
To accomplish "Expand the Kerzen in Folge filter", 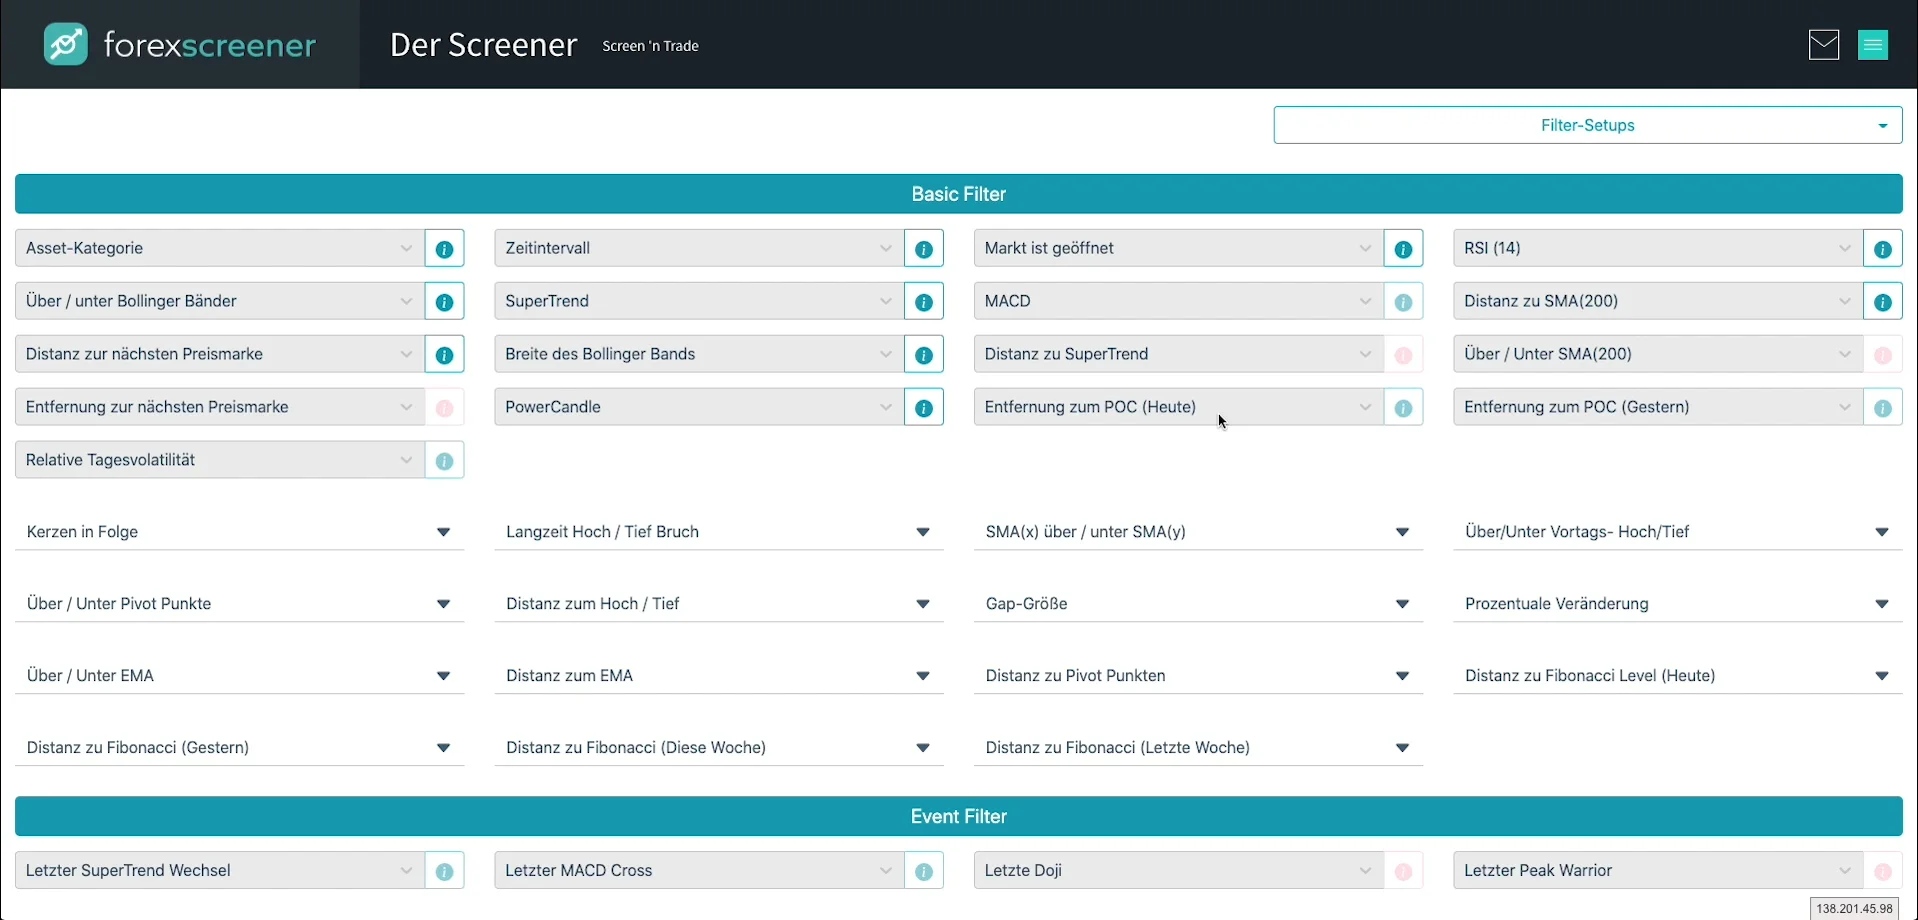I will tap(240, 532).
